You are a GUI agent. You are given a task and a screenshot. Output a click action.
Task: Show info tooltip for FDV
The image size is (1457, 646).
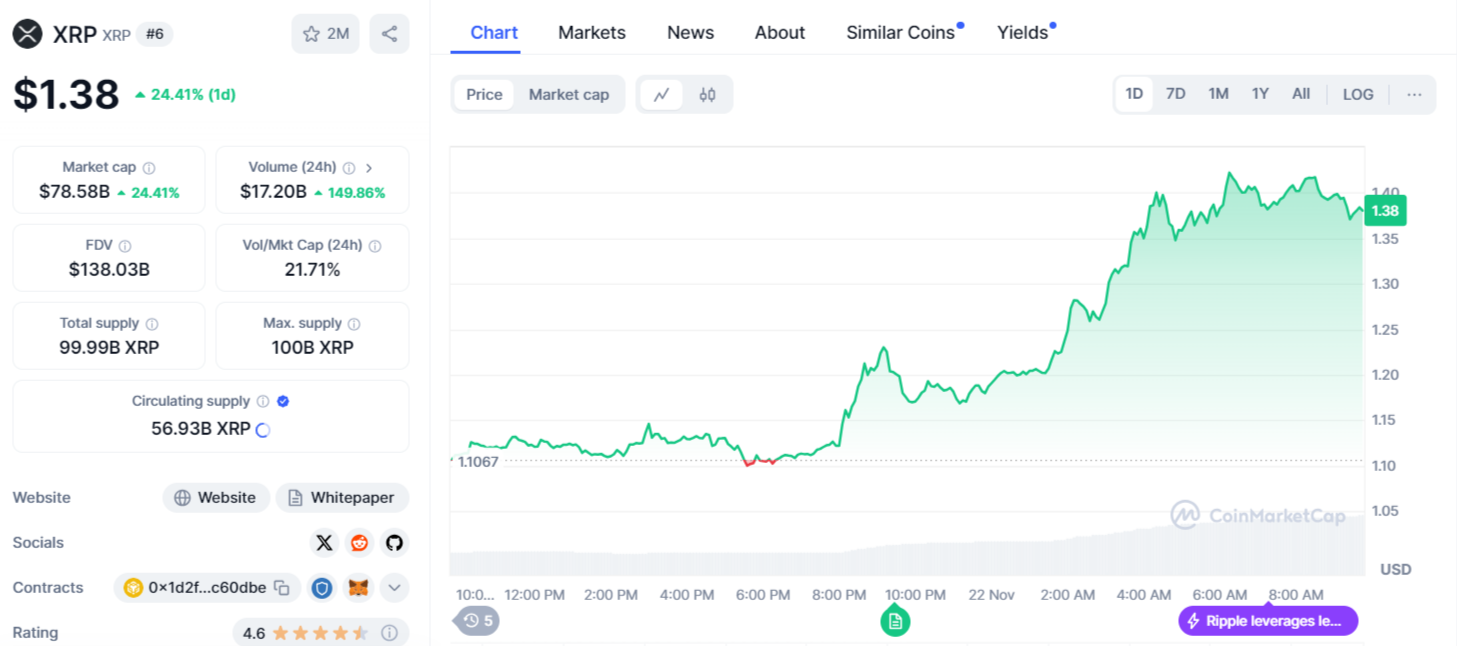[125, 246]
